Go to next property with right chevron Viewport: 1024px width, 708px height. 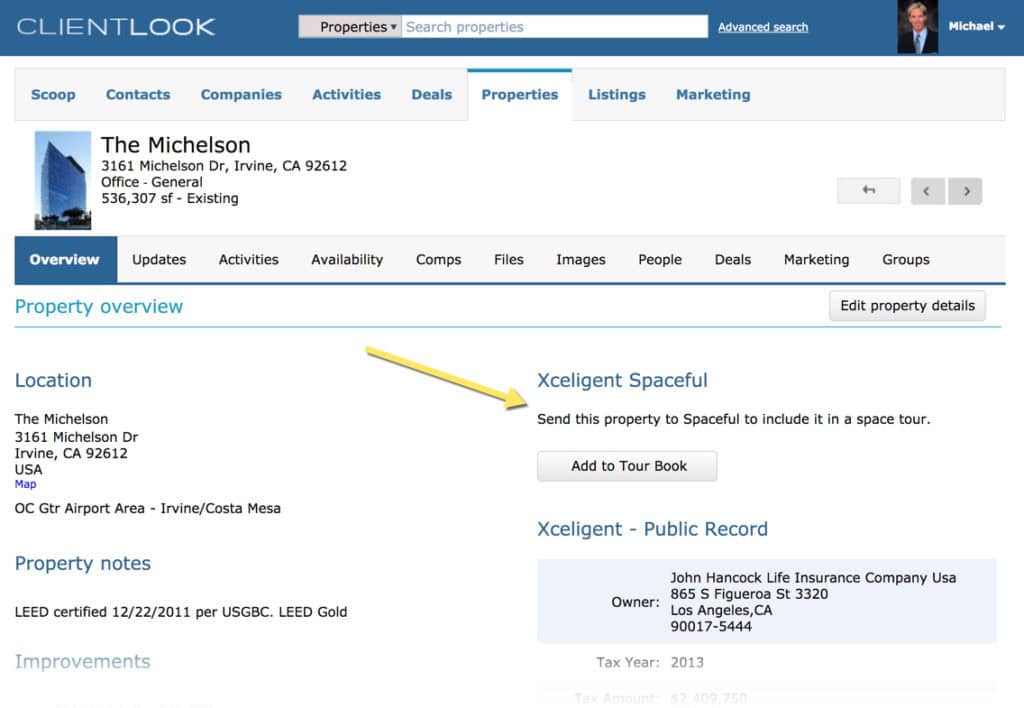click(966, 191)
